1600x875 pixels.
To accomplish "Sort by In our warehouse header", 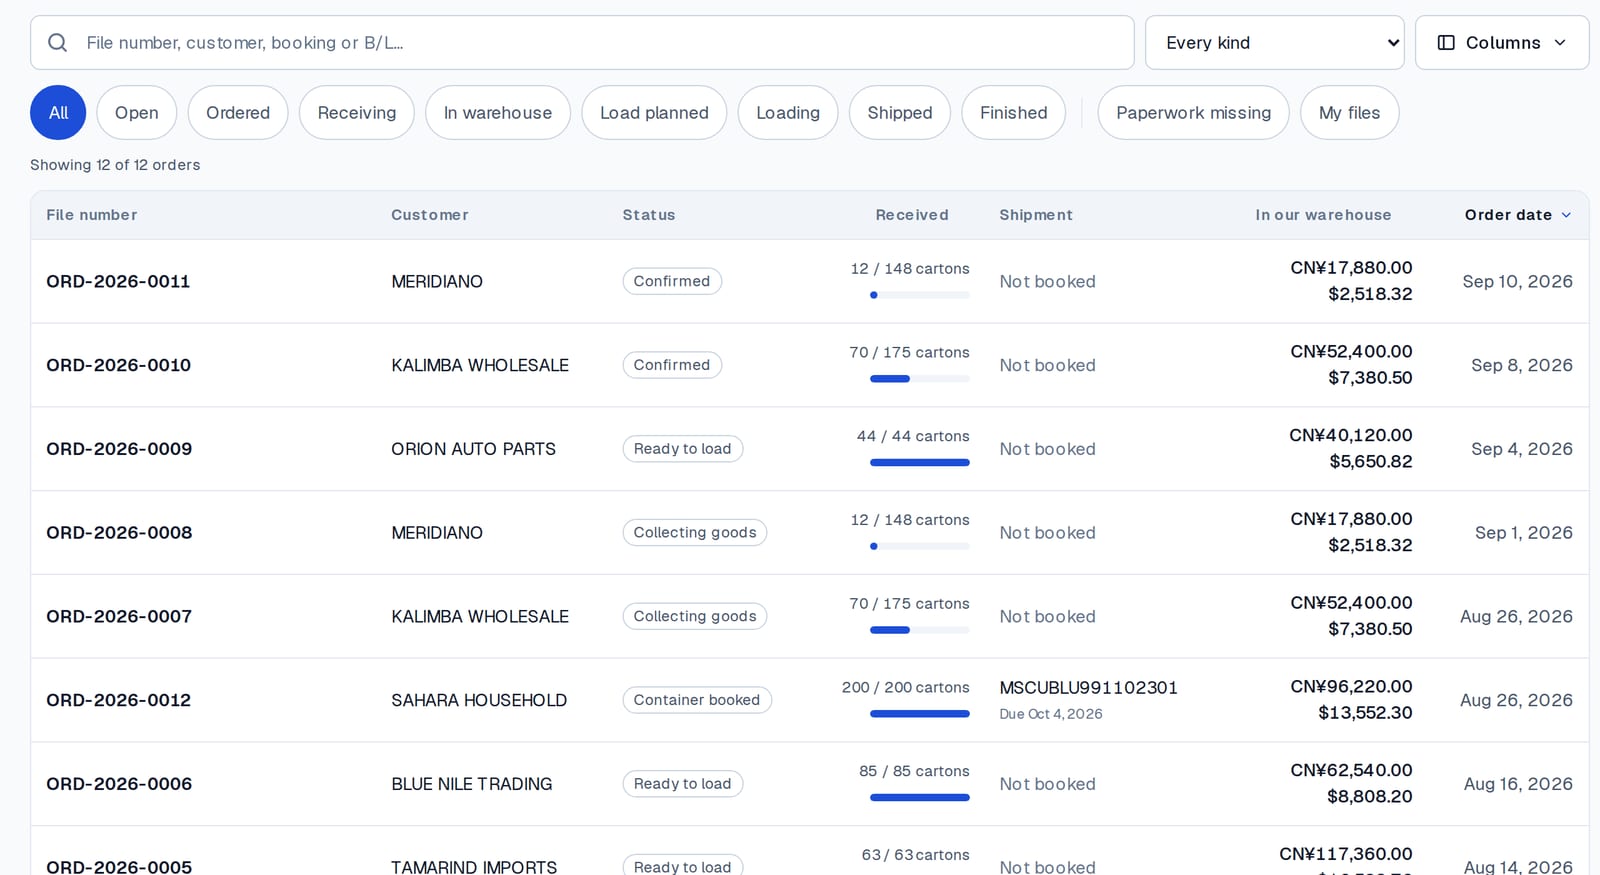I will (x=1323, y=215).
